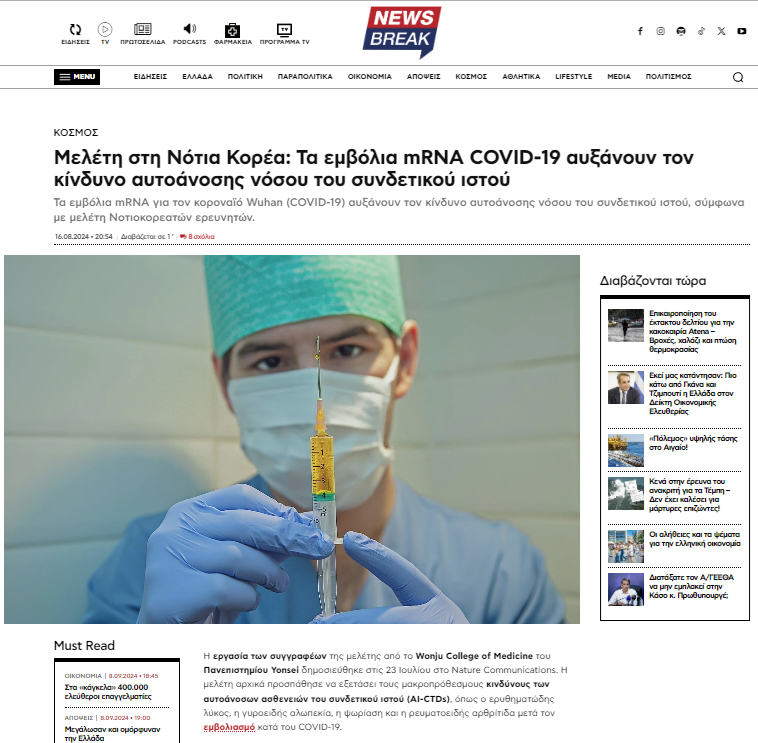758x743 pixels.
Task: Click the News Break logo
Action: pos(401,32)
